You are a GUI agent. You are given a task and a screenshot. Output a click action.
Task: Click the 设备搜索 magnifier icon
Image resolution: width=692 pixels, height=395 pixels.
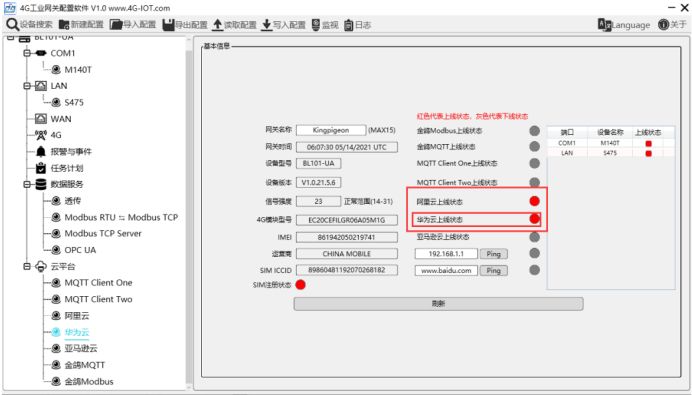(x=12, y=25)
